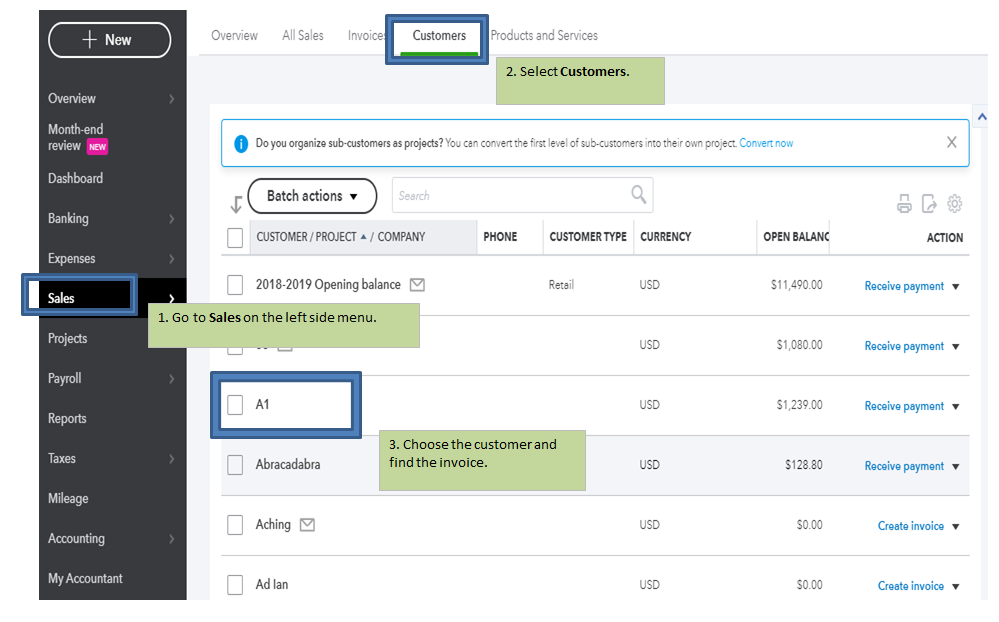Click the blue info icon in banner
The width and height of the screenshot is (999, 622).
[x=241, y=144]
